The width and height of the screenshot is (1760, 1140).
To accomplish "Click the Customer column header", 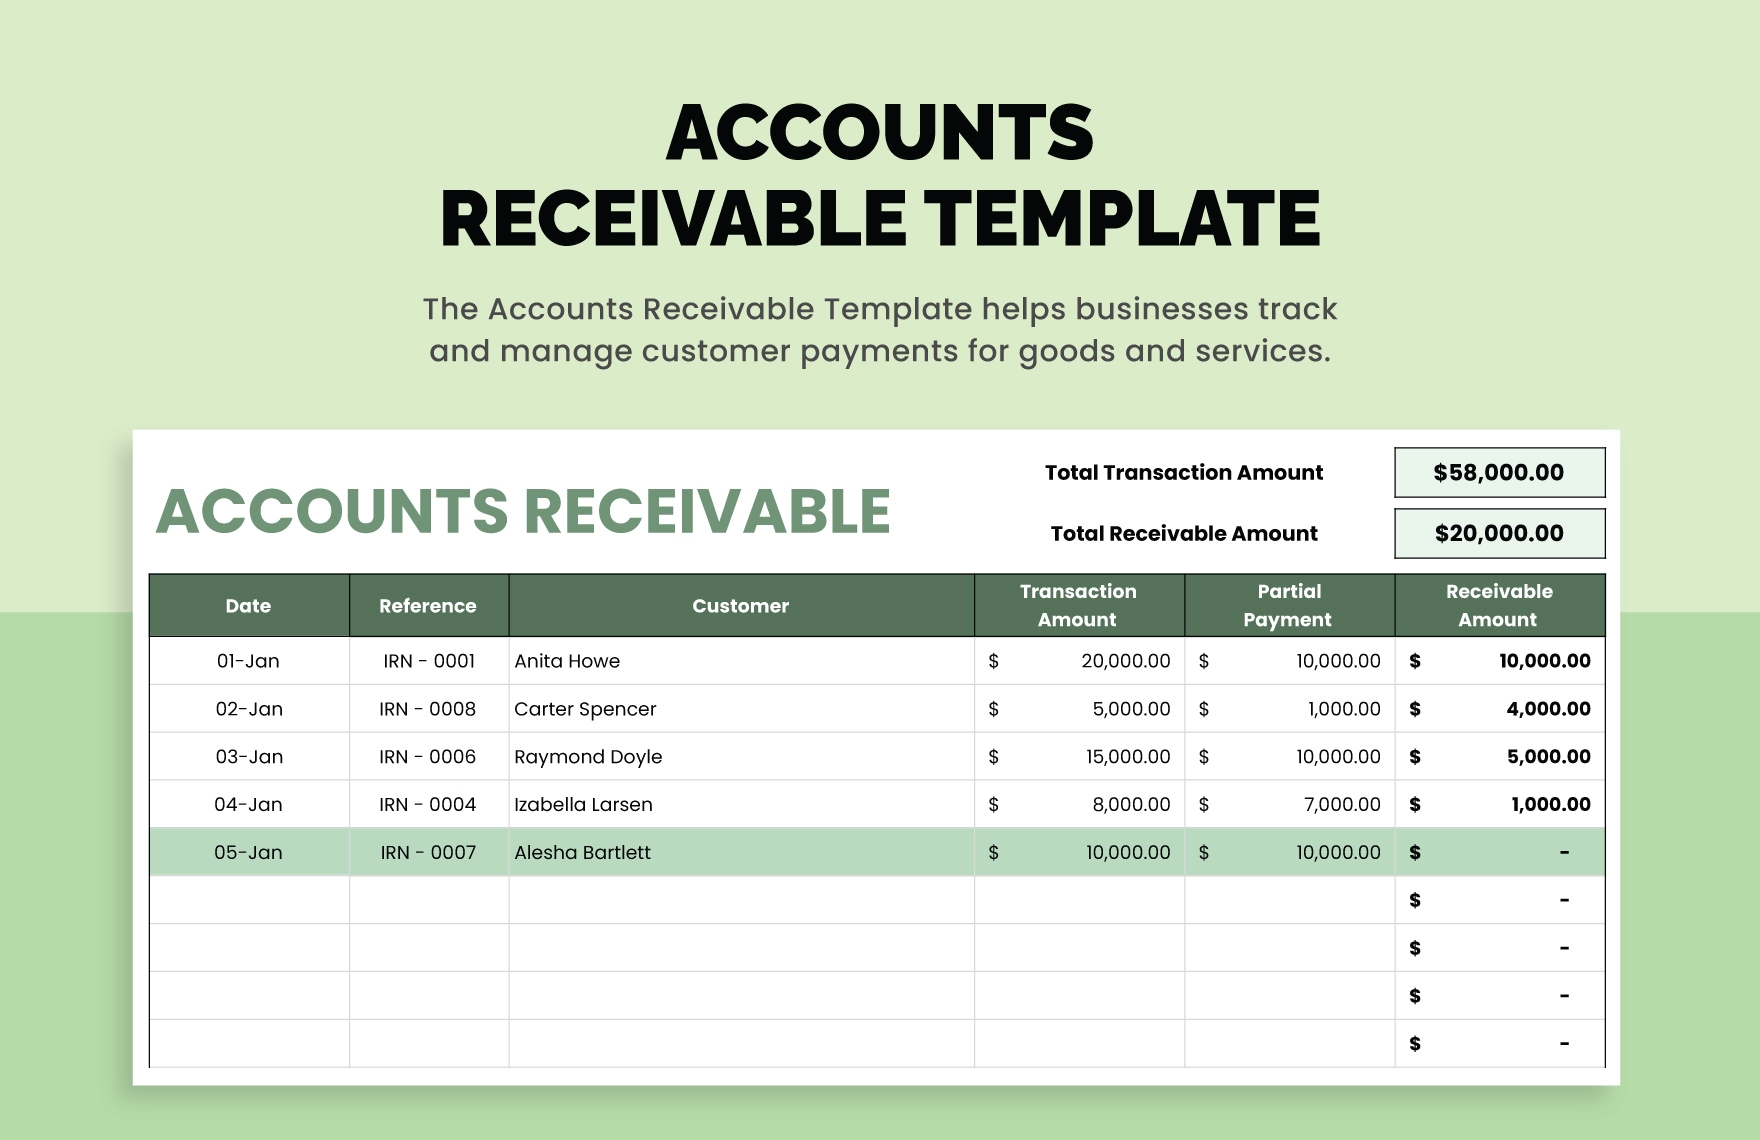I will coord(740,605).
